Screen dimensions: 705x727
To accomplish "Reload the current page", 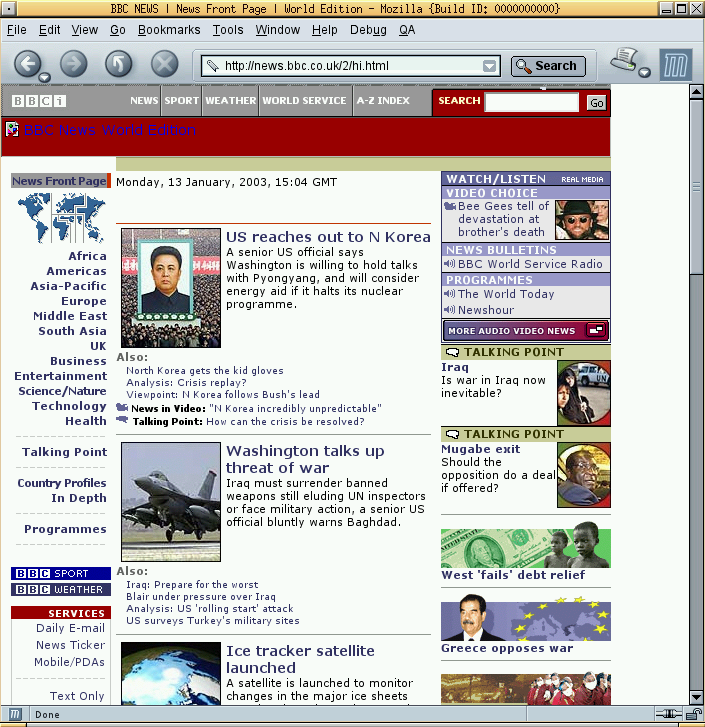I will click(x=119, y=65).
